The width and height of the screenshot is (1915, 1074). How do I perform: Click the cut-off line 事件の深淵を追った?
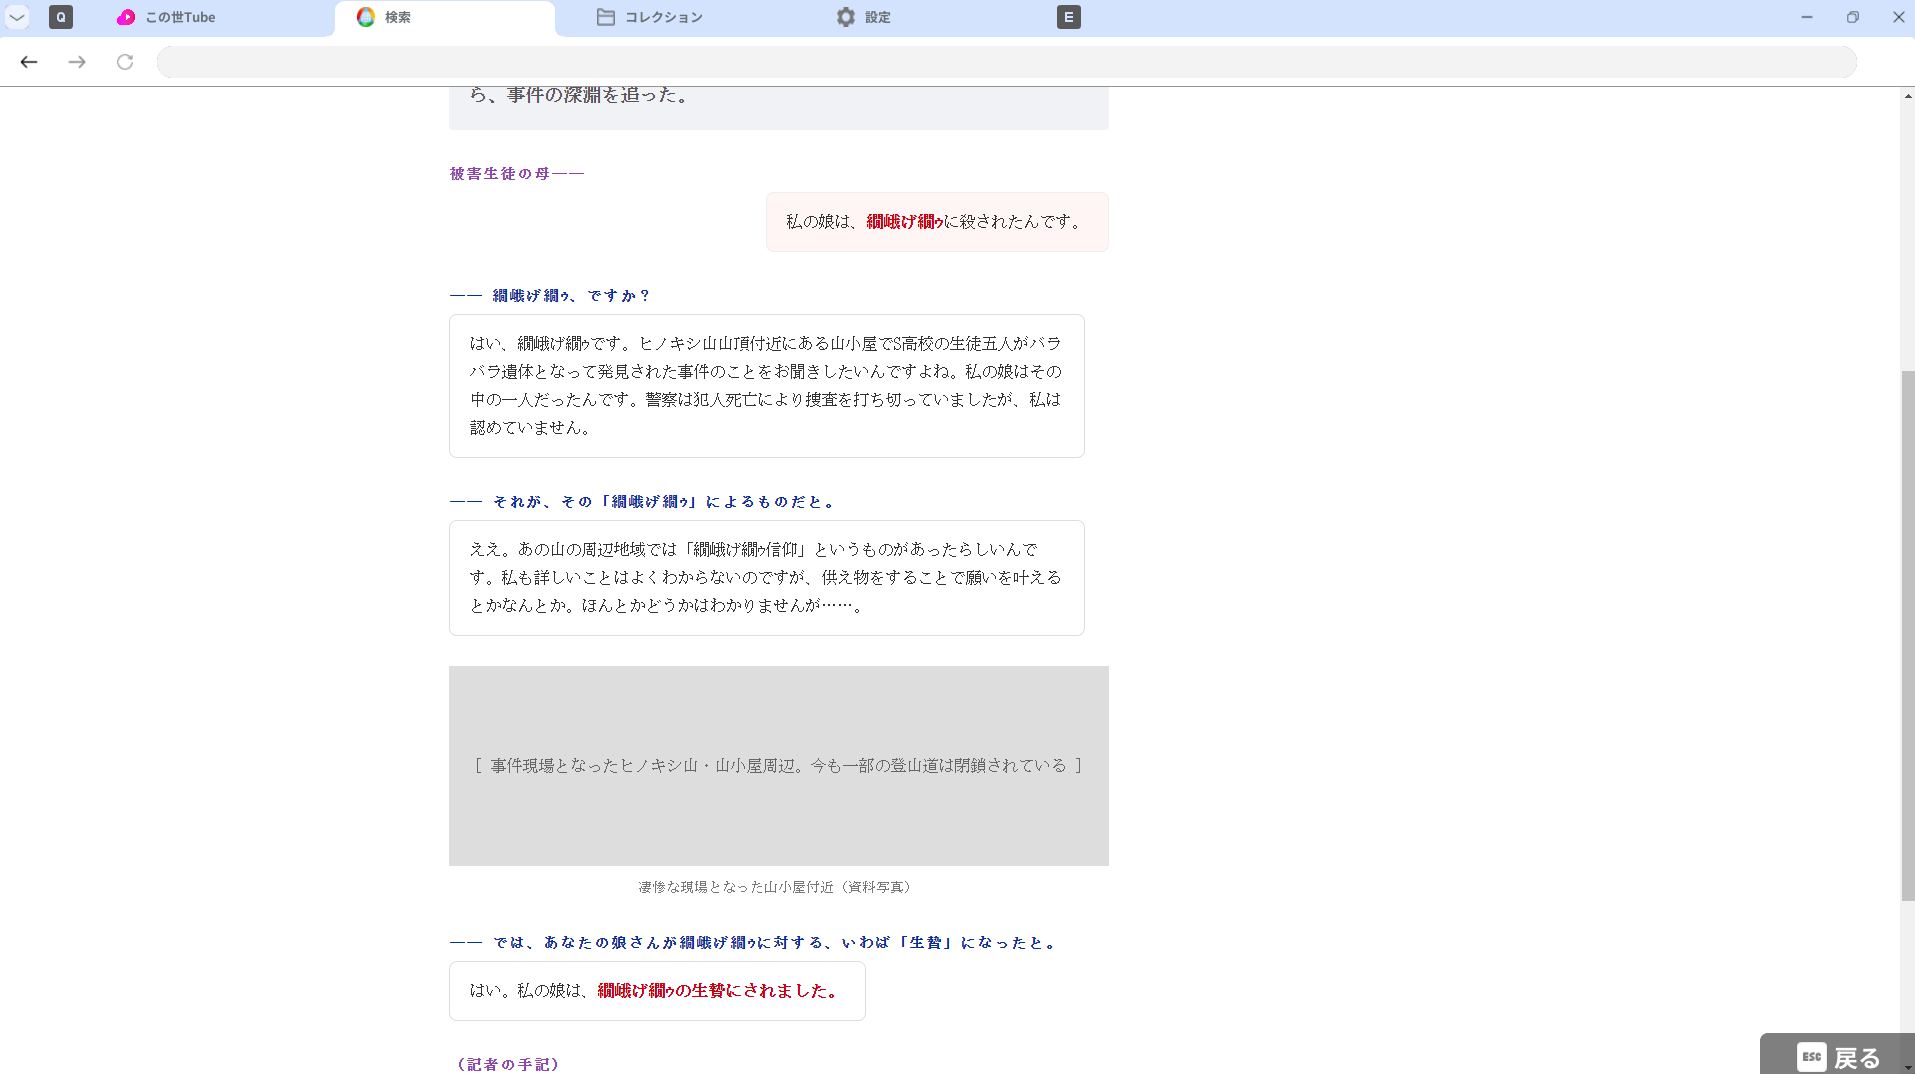(x=580, y=96)
